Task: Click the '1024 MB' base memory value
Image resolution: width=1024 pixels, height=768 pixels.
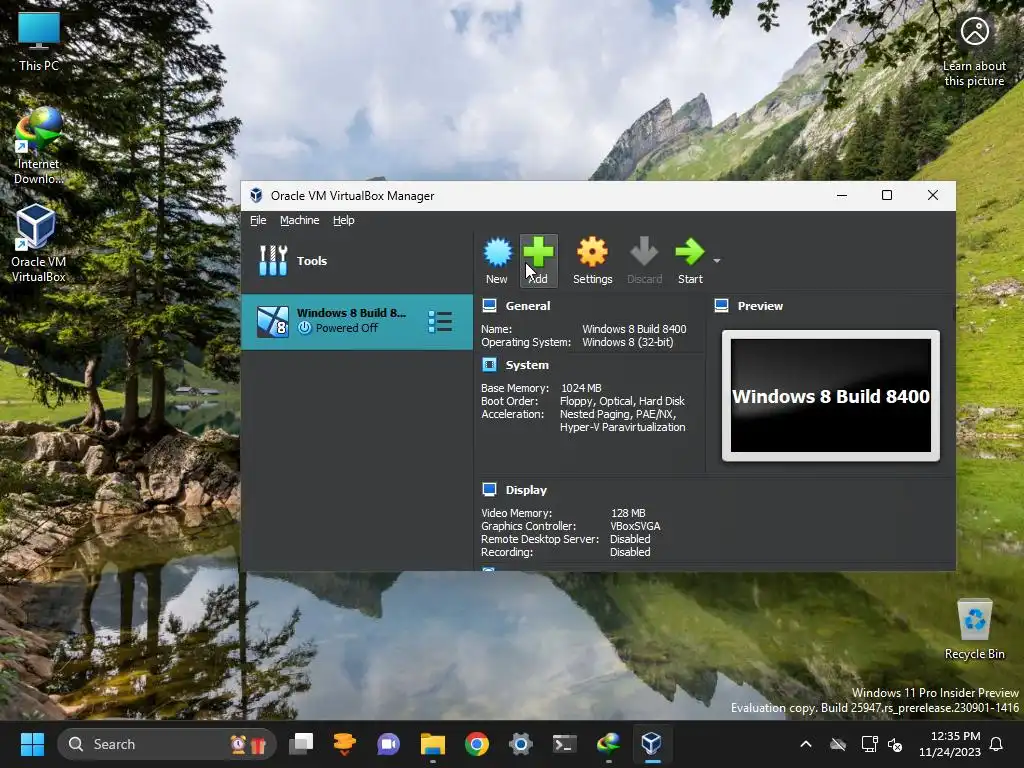Action: pyautogui.click(x=581, y=388)
